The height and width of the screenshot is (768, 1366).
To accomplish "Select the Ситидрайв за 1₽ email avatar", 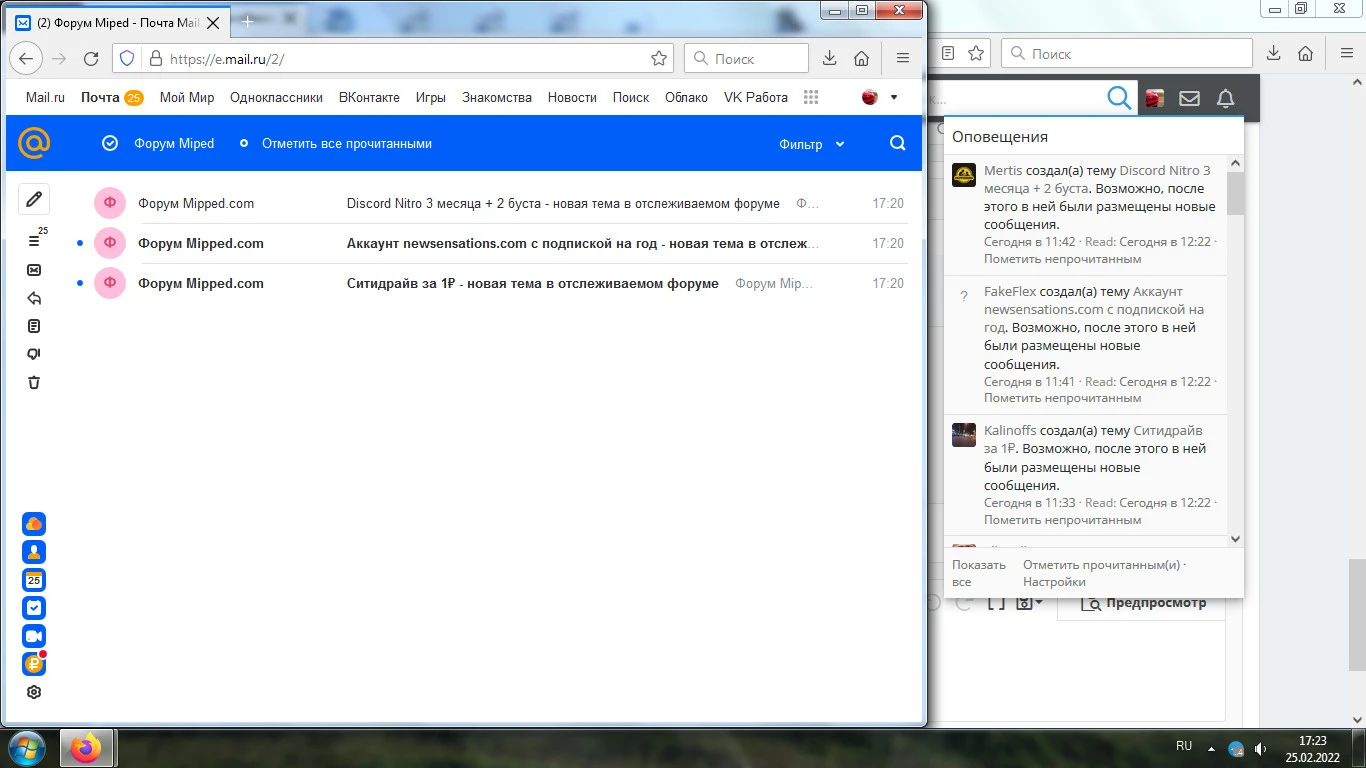I will coord(110,283).
